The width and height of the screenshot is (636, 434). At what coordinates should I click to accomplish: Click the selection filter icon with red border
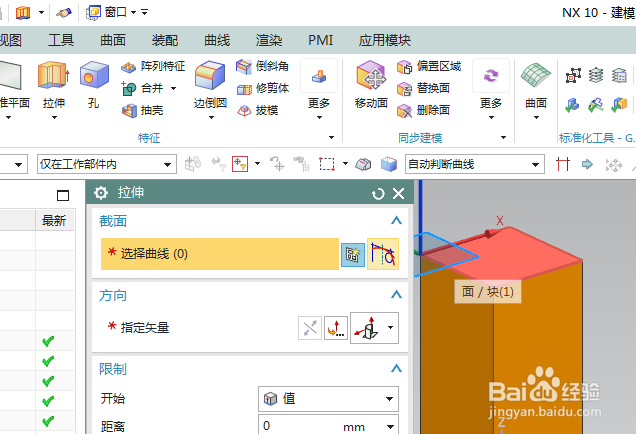coord(240,164)
